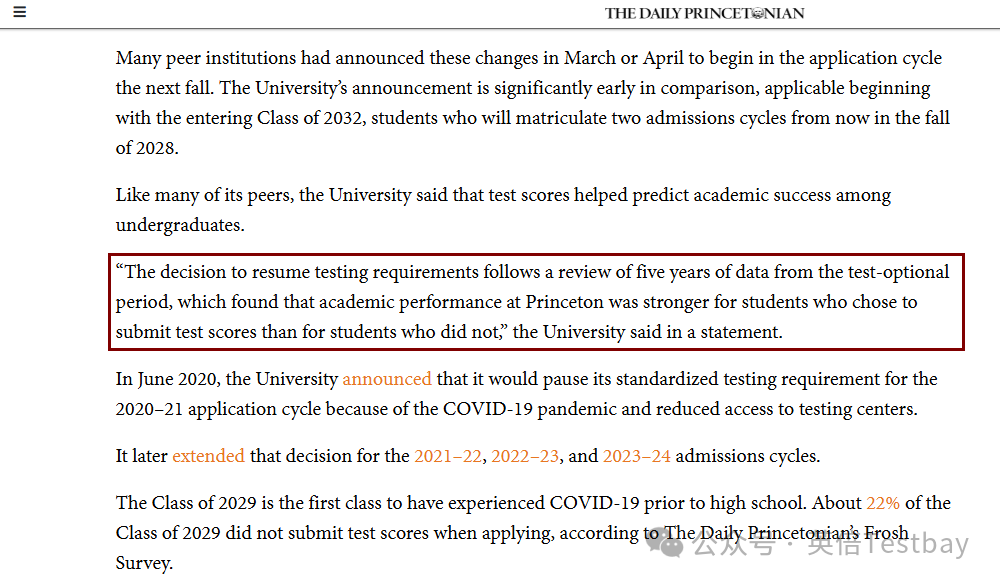Follow the orange "extended" link
Viewport: 1000px width, 583px height.
(208, 456)
